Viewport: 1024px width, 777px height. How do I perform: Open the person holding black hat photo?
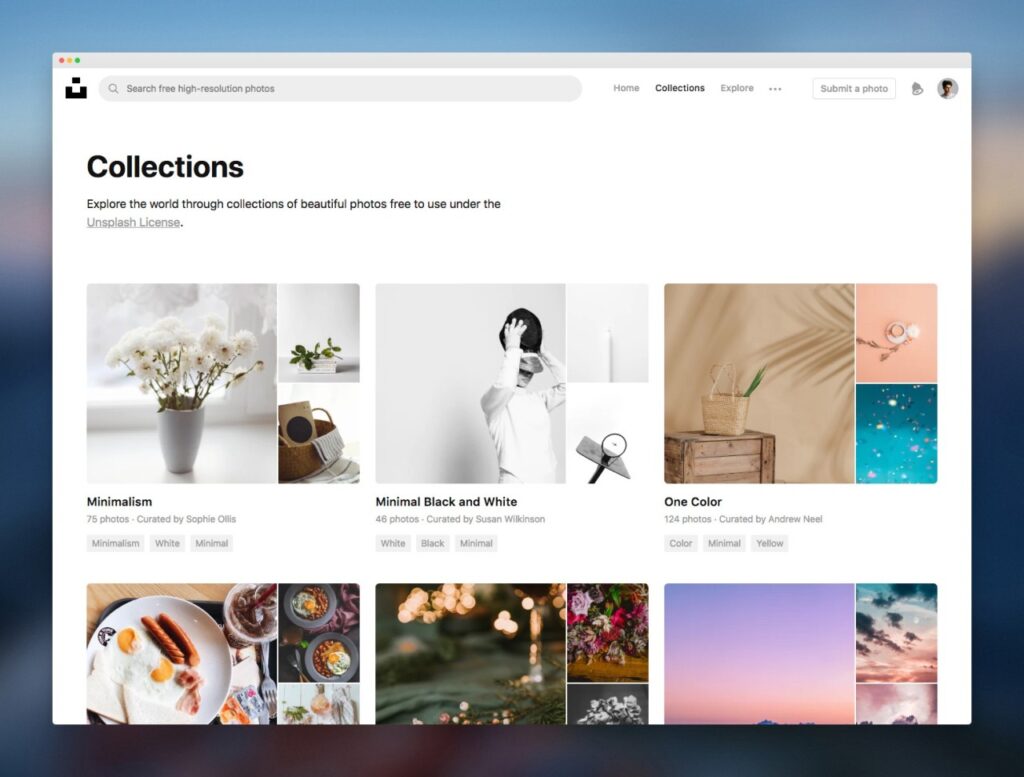470,383
